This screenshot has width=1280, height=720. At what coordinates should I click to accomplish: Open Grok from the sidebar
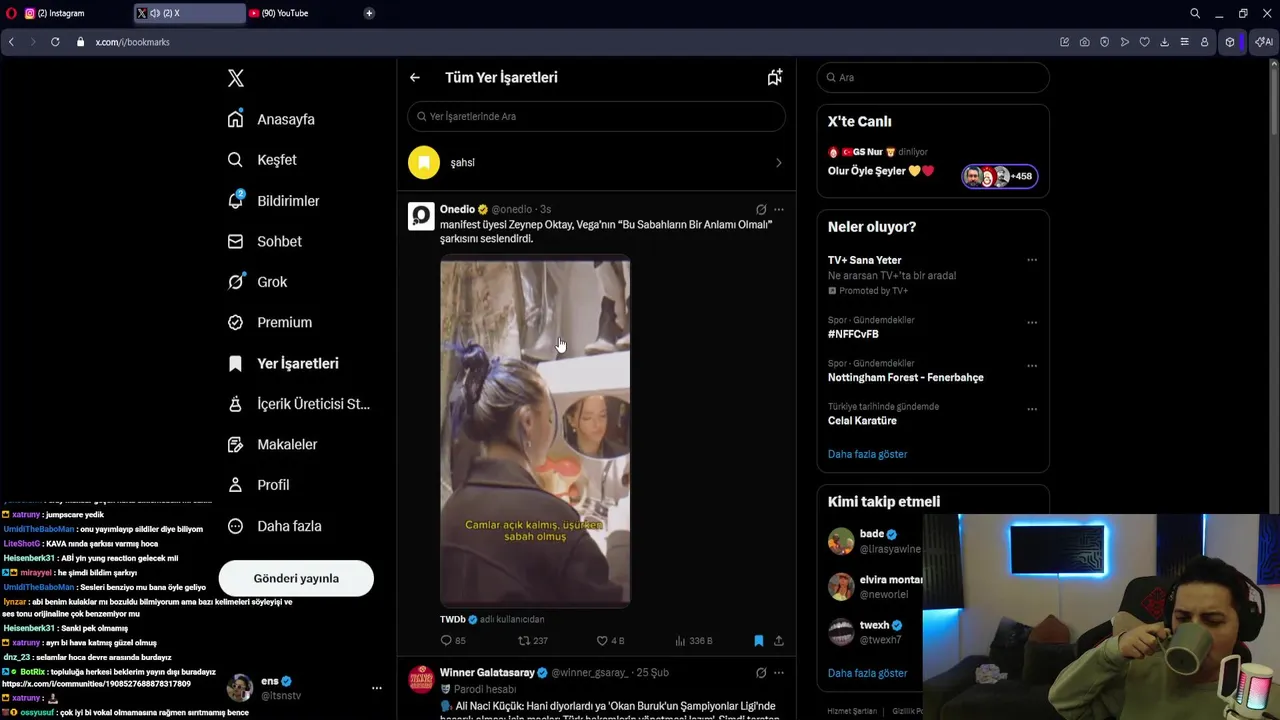coord(257,282)
